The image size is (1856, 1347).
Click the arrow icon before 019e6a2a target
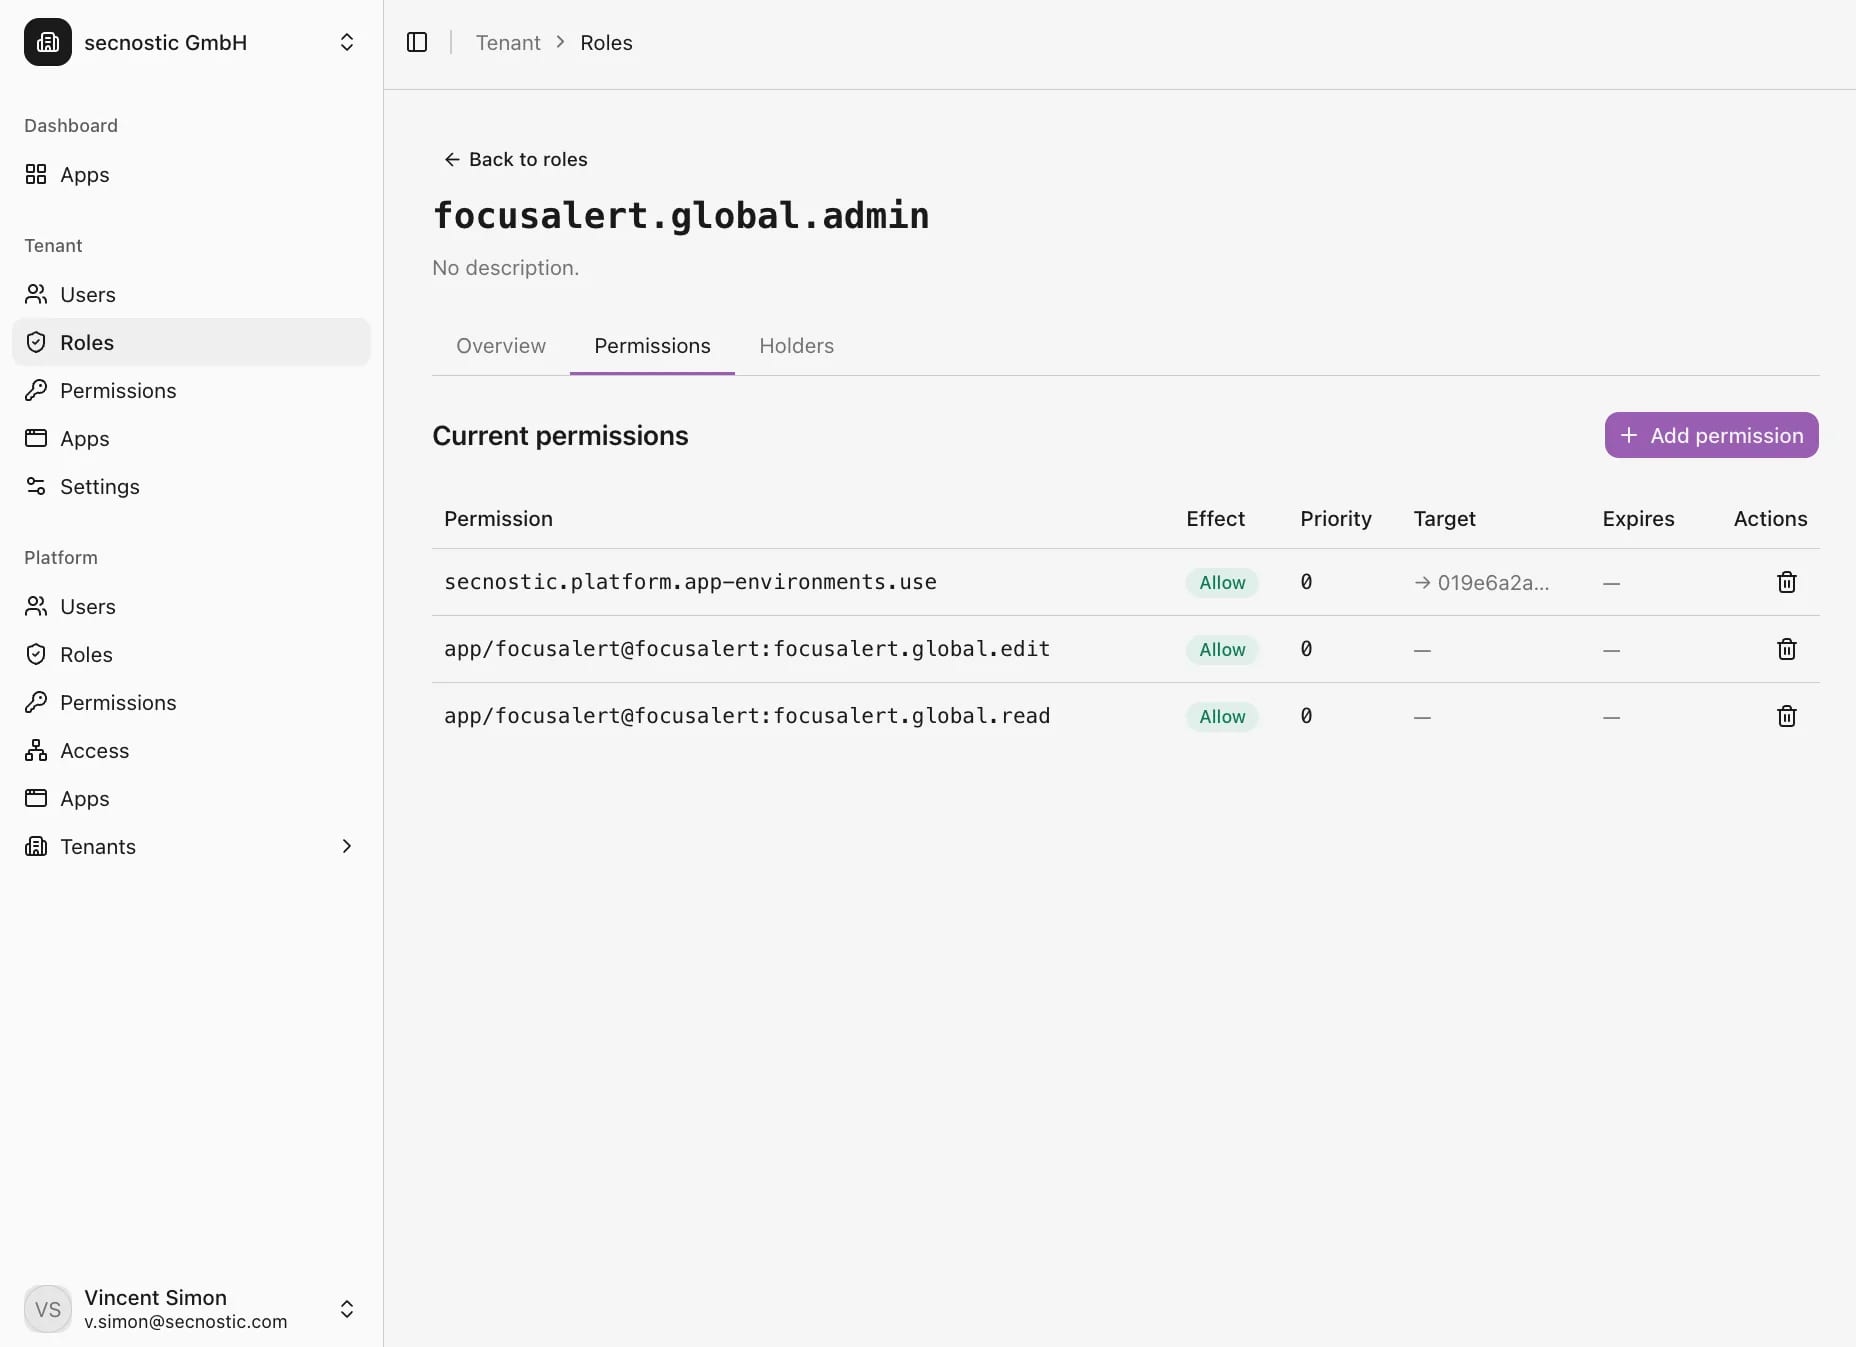click(x=1422, y=582)
